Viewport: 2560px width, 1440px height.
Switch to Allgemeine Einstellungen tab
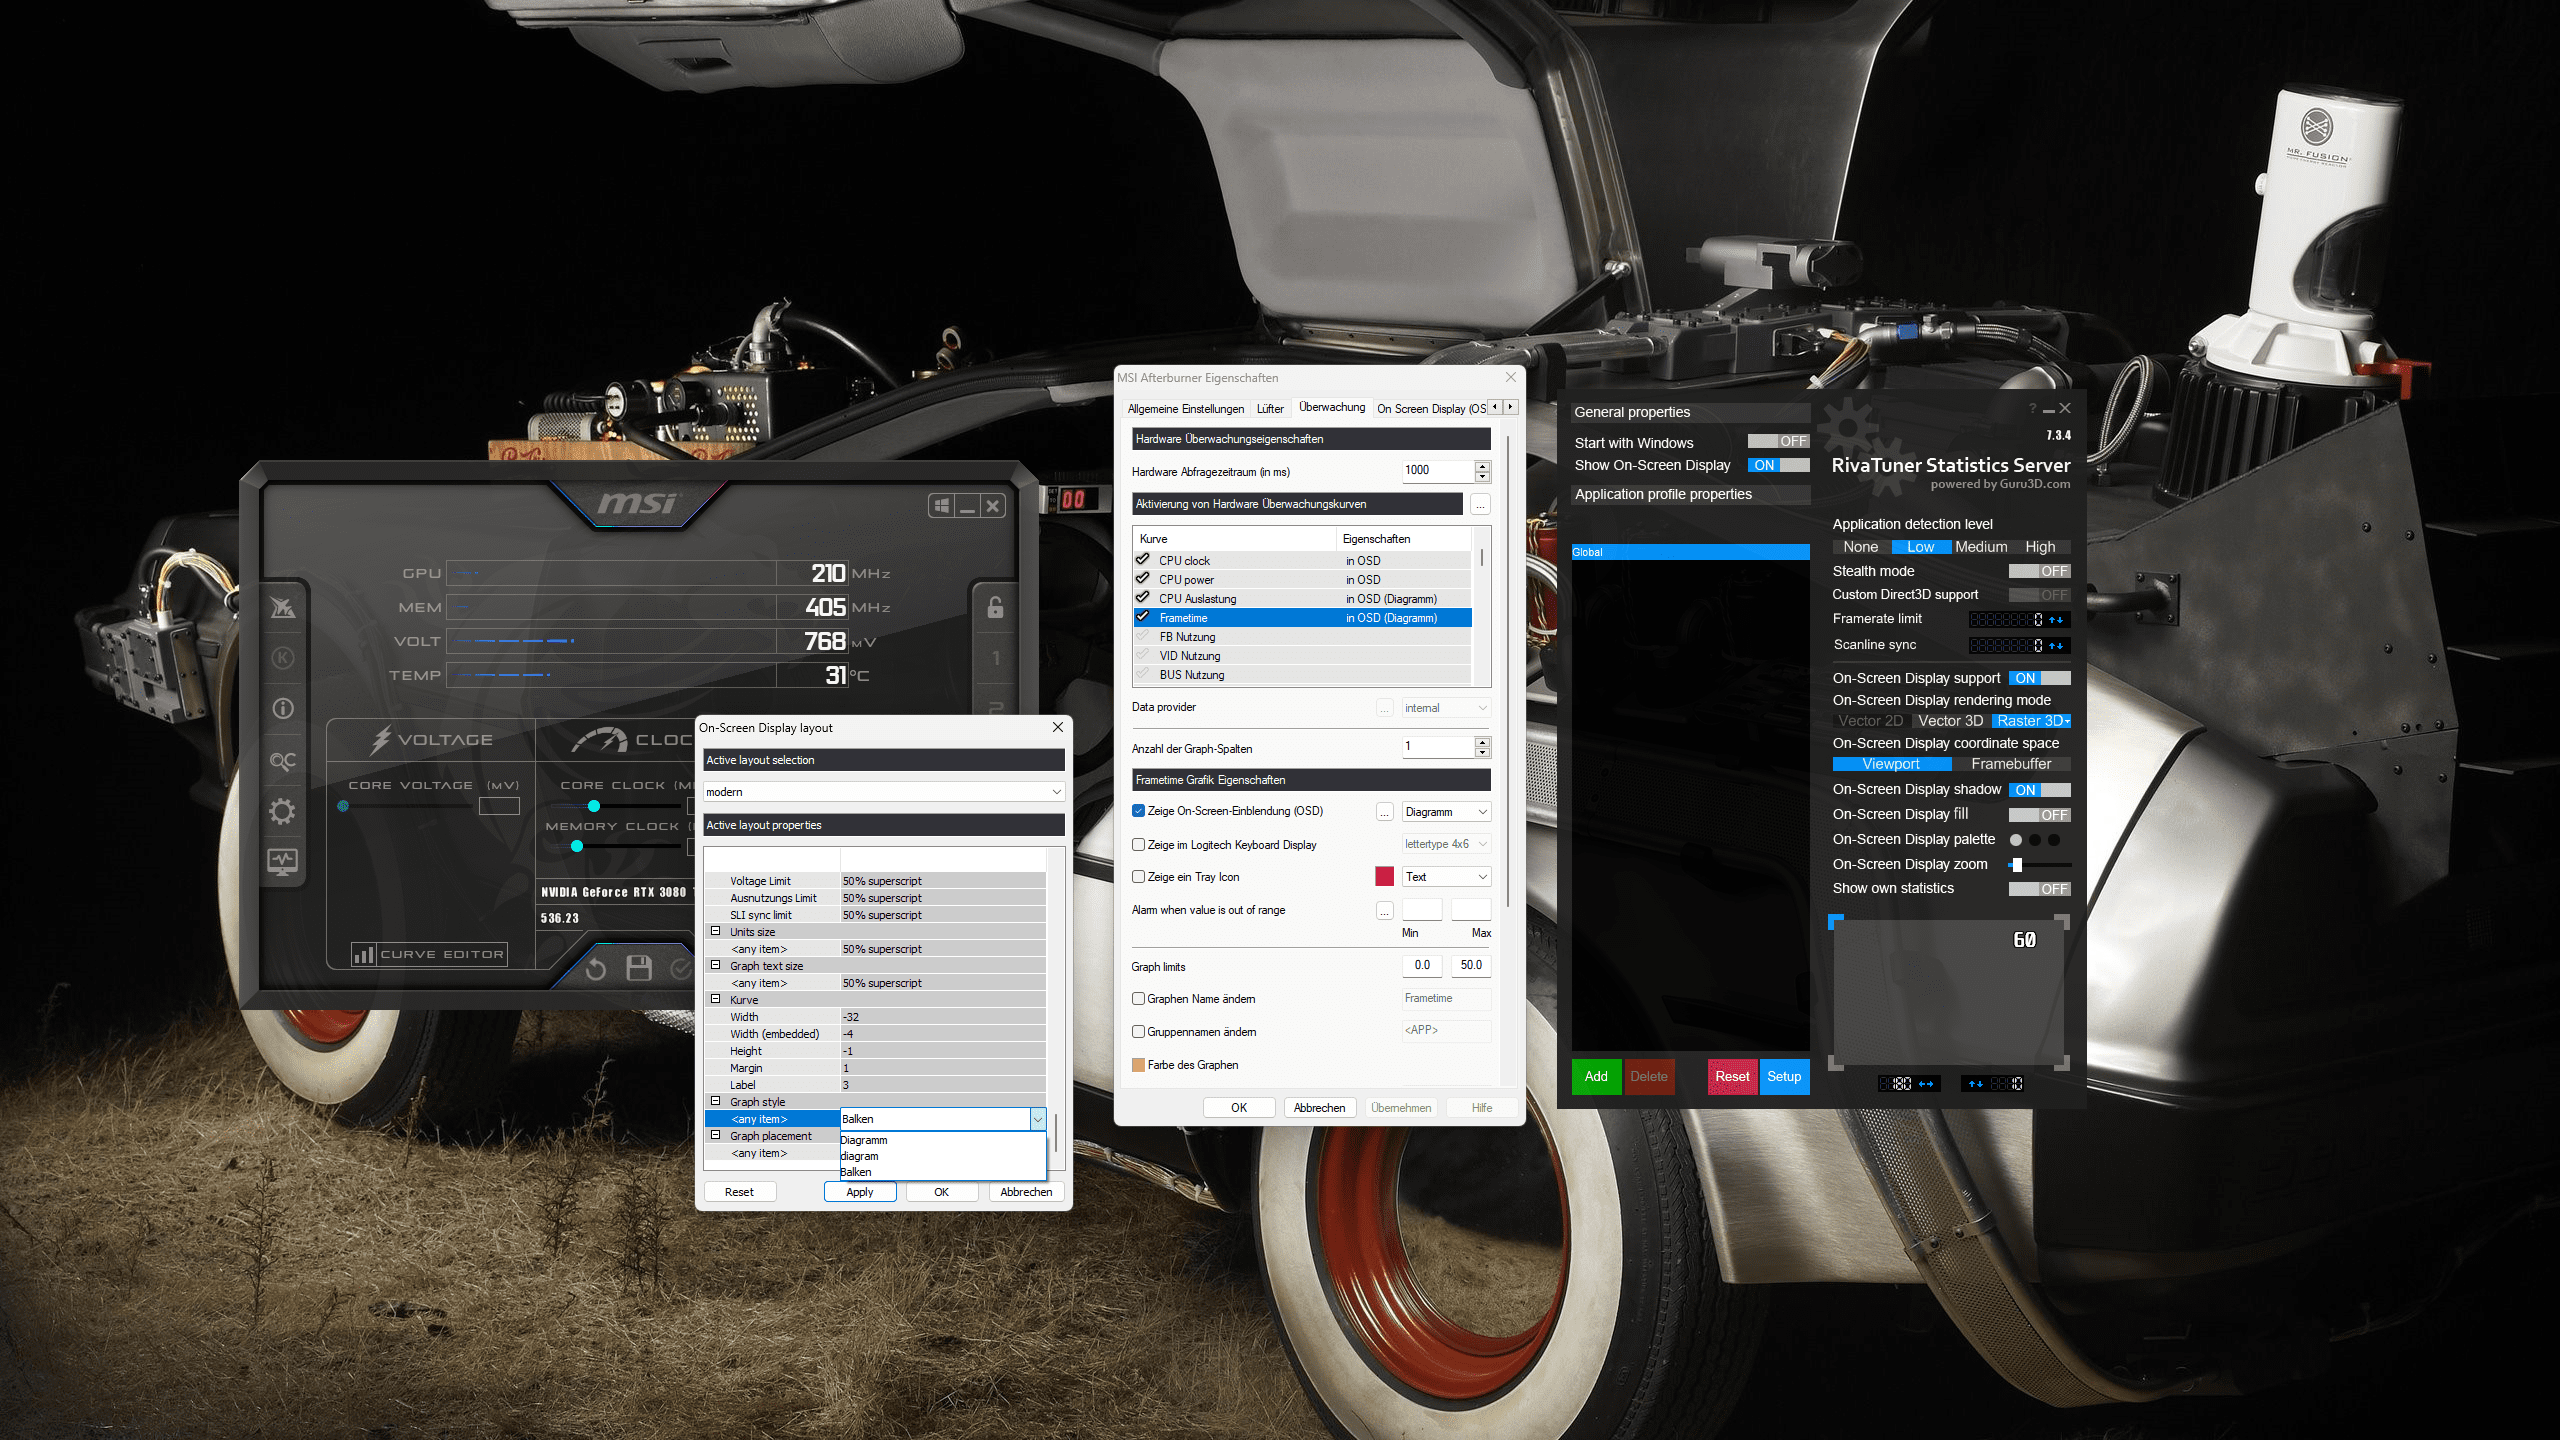pos(1186,409)
